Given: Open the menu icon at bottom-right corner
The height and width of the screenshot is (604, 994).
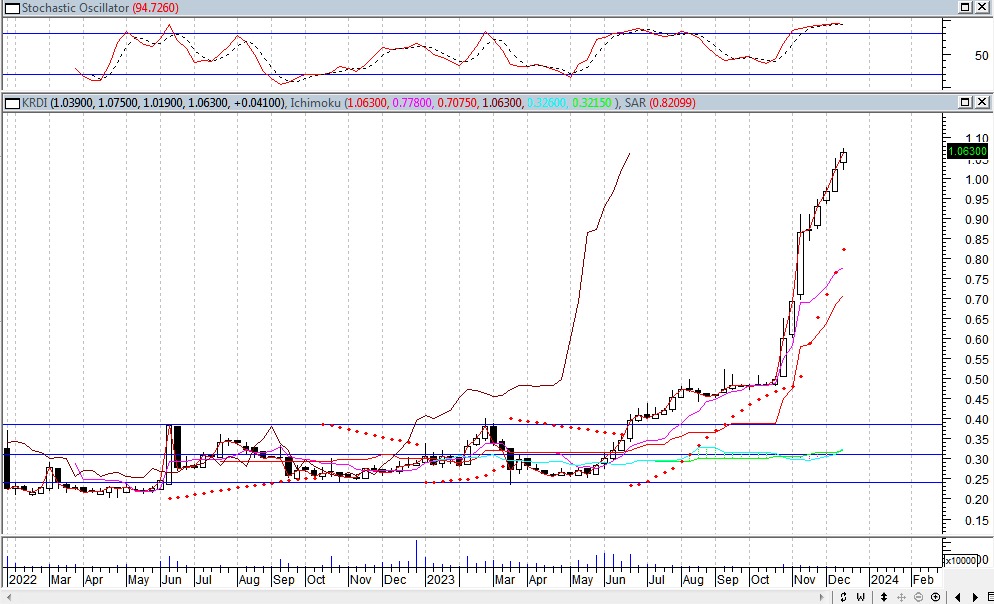Looking at the screenshot, I should tap(990, 597).
